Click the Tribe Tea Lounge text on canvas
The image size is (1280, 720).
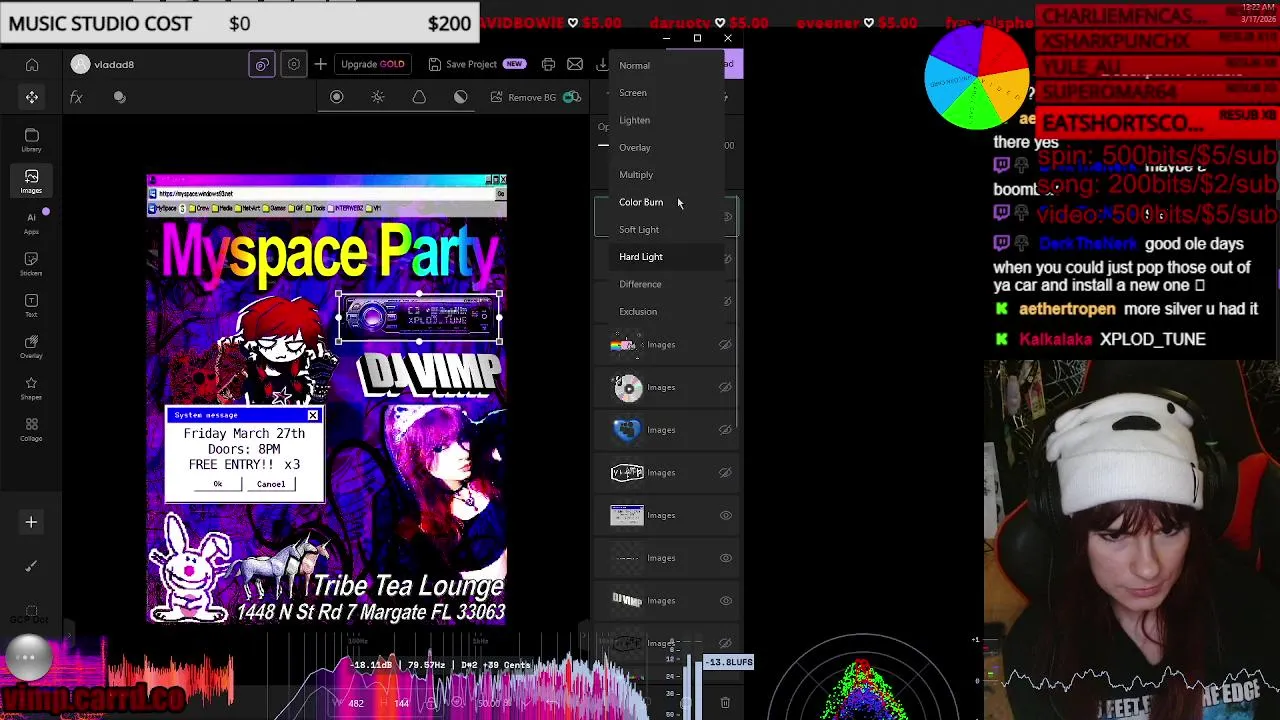pos(408,586)
